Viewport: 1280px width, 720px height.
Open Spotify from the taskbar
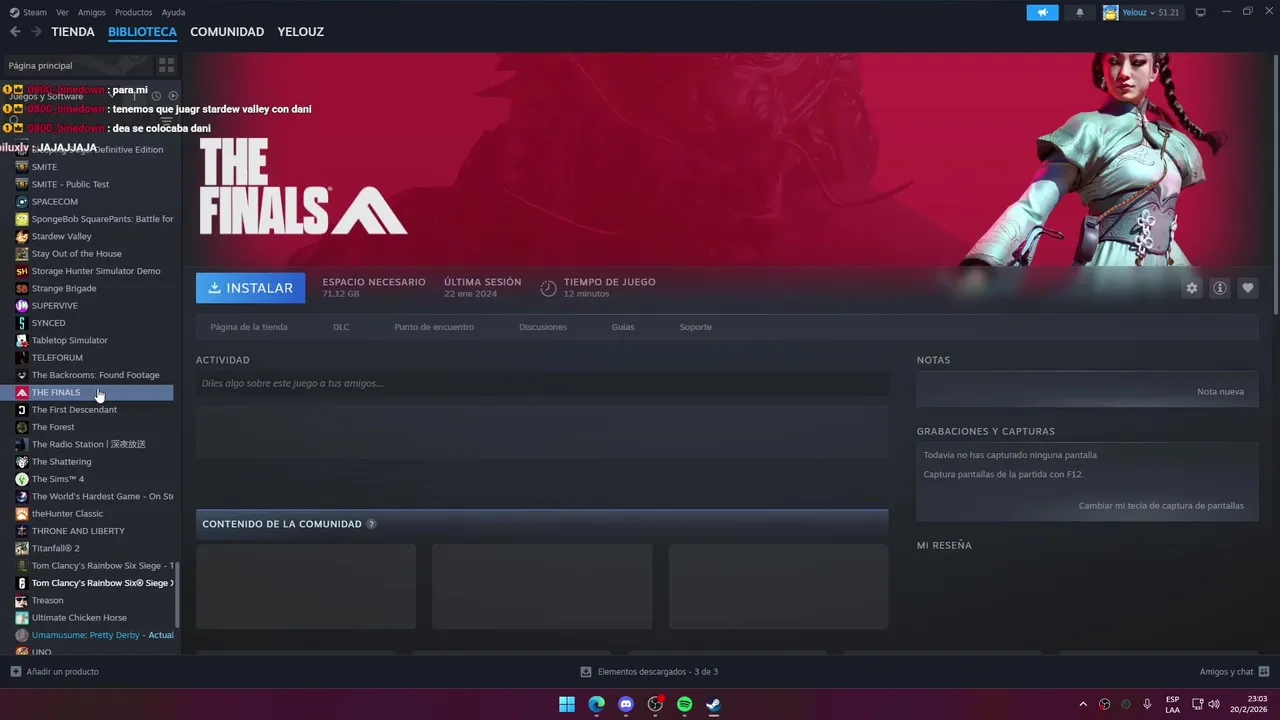coord(684,704)
